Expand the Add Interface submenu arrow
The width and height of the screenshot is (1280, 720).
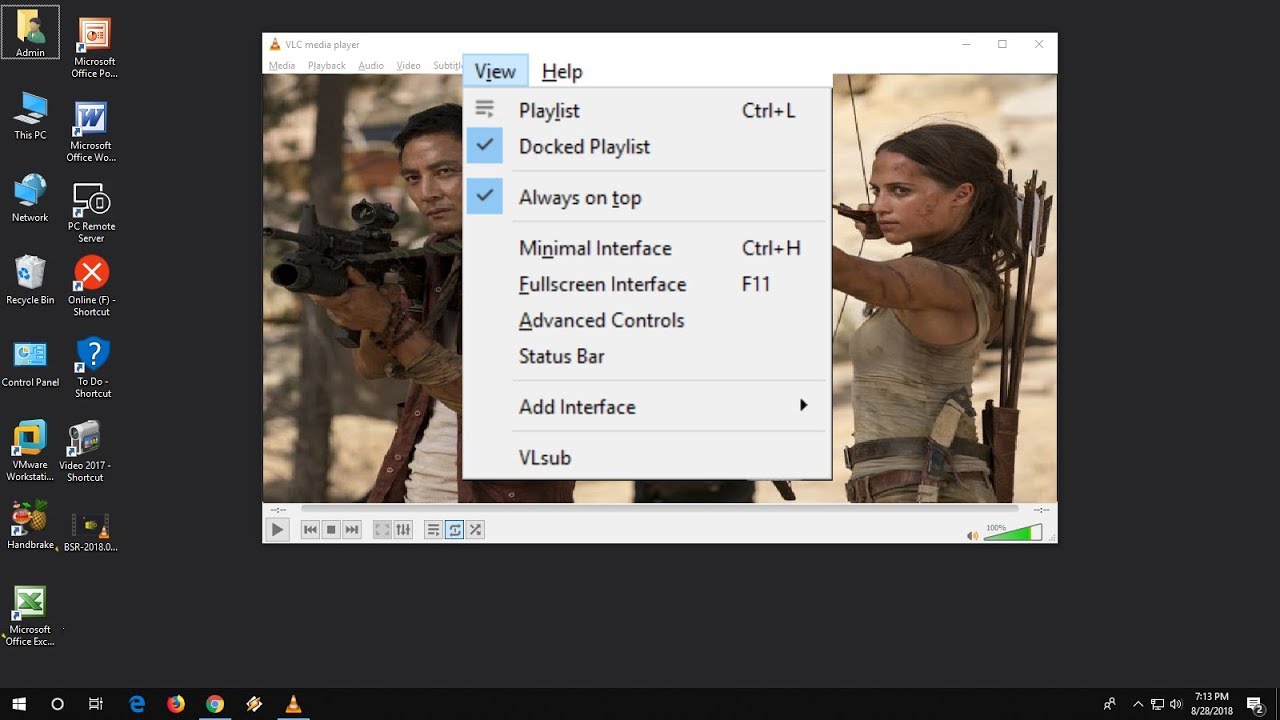click(x=803, y=406)
